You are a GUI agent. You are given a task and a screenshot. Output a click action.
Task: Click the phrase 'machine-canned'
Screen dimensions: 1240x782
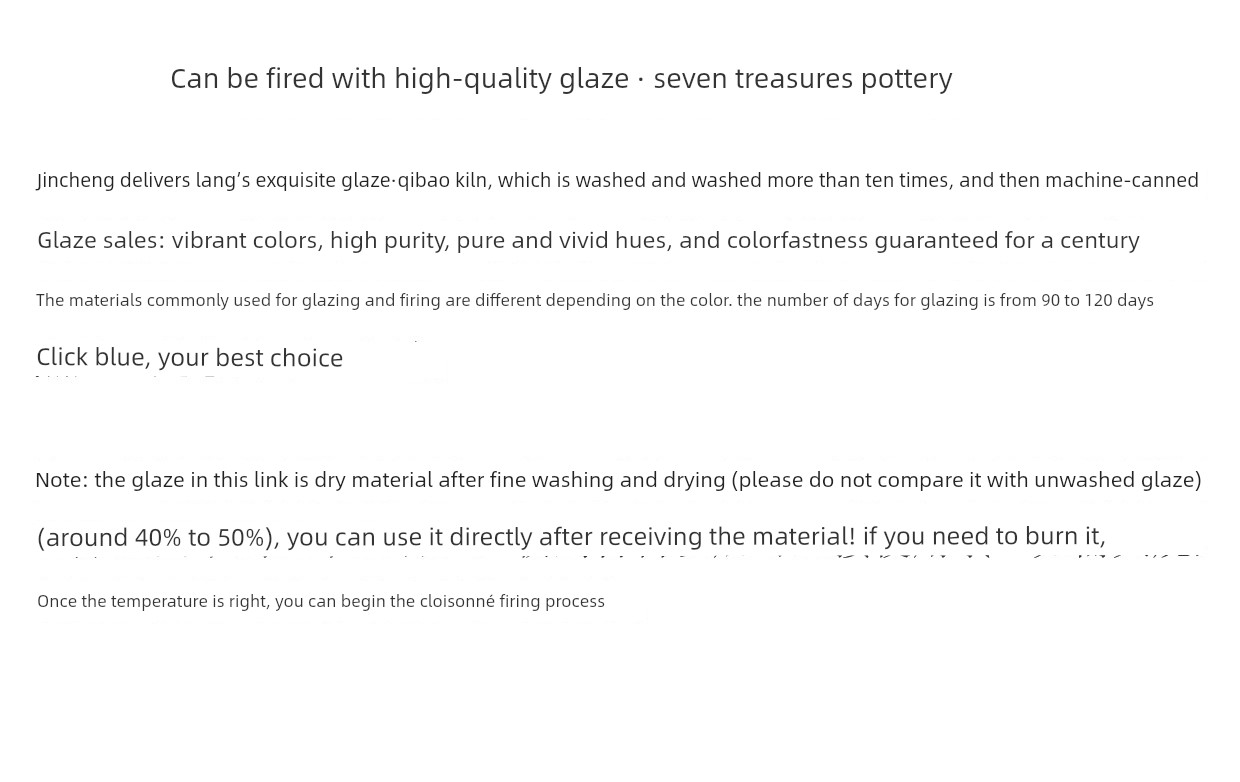(x=1122, y=180)
